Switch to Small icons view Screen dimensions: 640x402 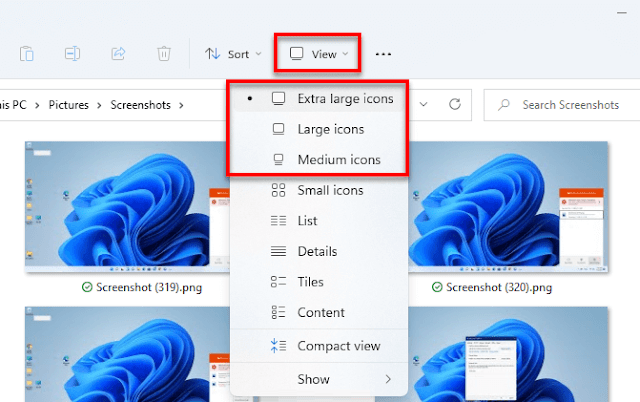[319, 190]
